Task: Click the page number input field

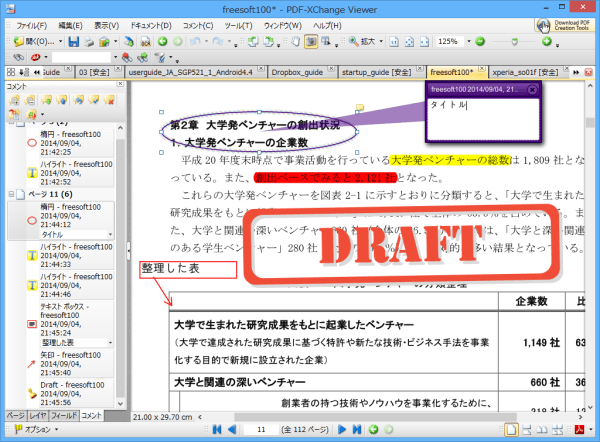Action: 267,429
